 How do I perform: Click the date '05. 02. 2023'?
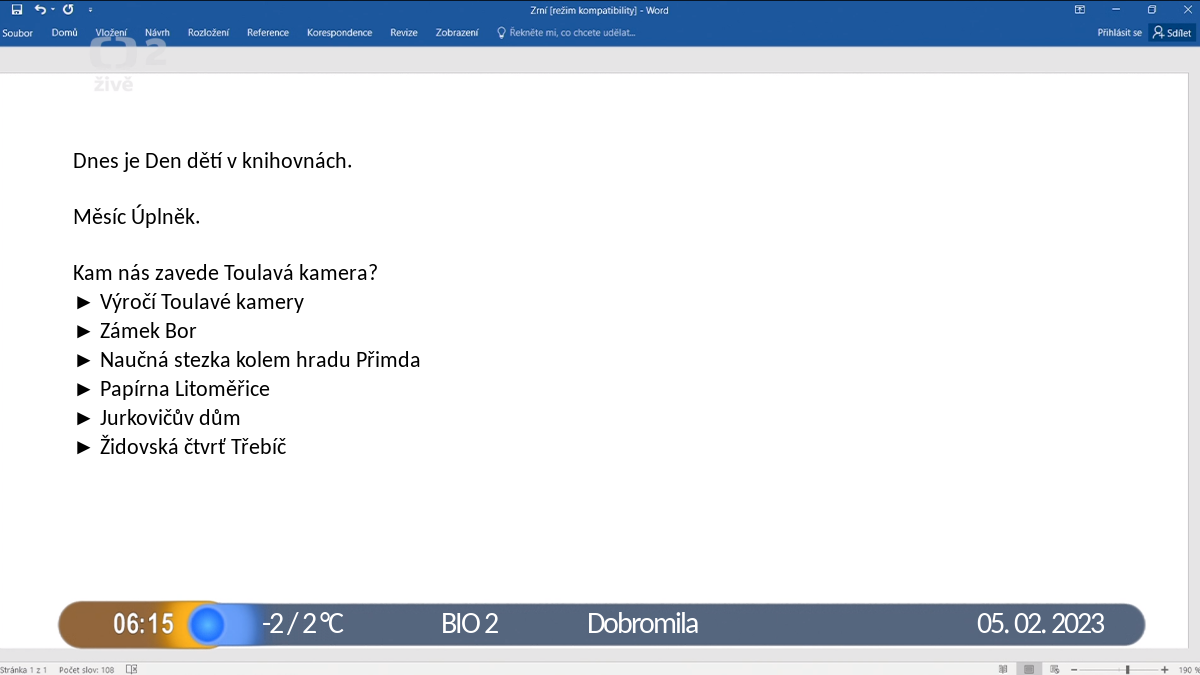[1041, 624]
